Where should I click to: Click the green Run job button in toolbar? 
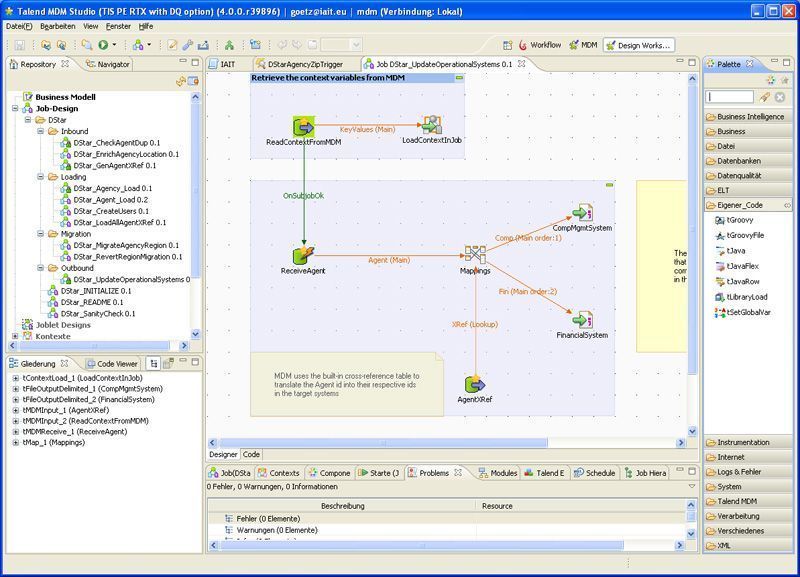coord(103,45)
